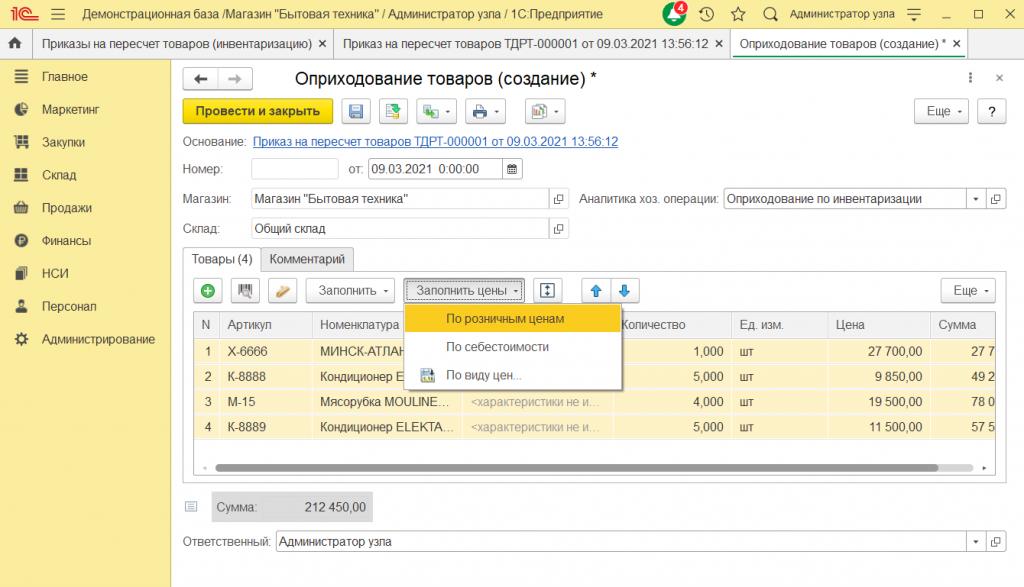Screen dimensions: 1024x587
Task: Click the Номер input field
Action: tap(295, 169)
